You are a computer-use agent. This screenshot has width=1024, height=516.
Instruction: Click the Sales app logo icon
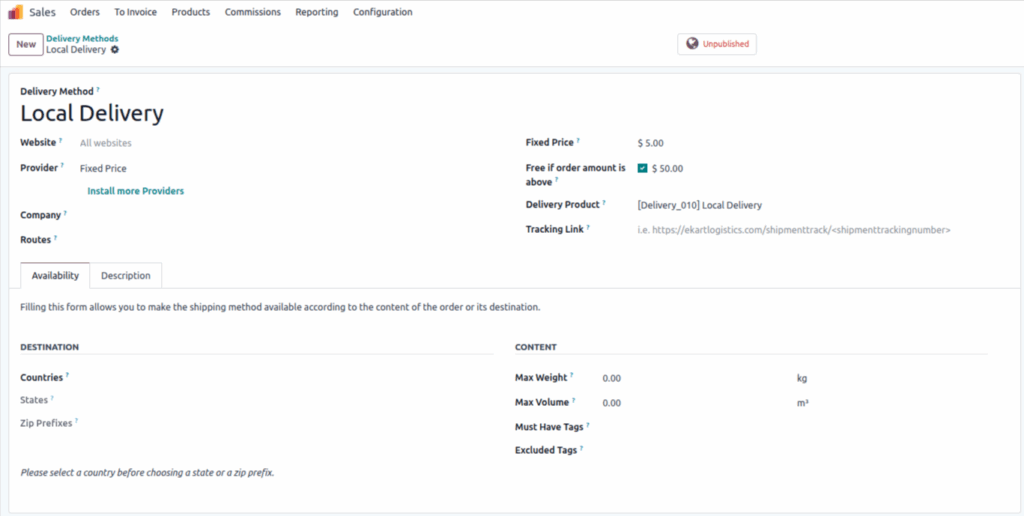coord(15,12)
